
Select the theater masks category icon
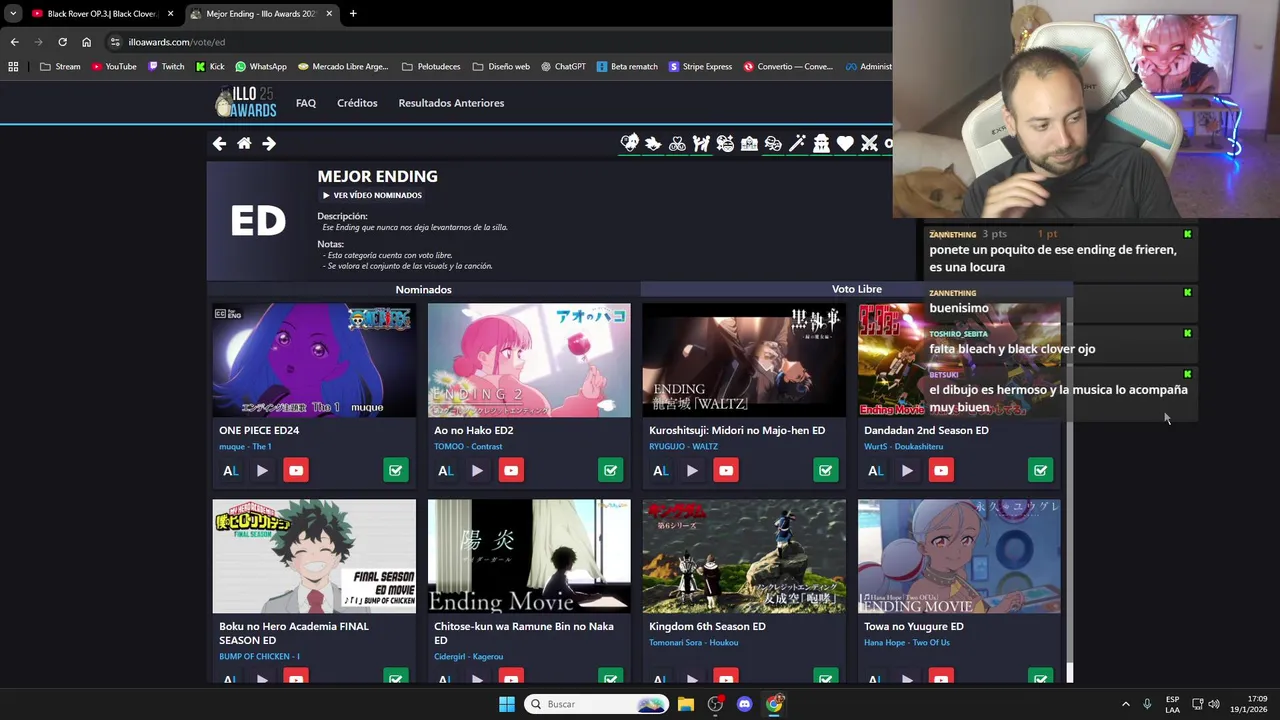(x=773, y=144)
